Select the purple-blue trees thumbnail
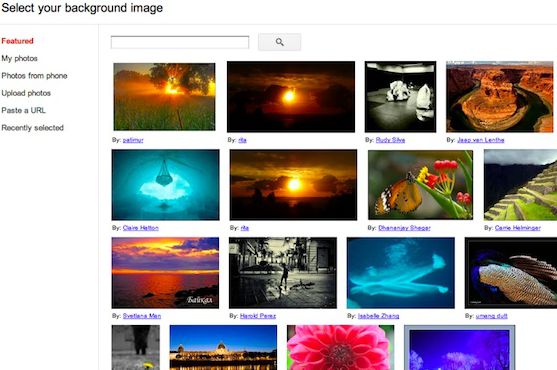 [460, 348]
